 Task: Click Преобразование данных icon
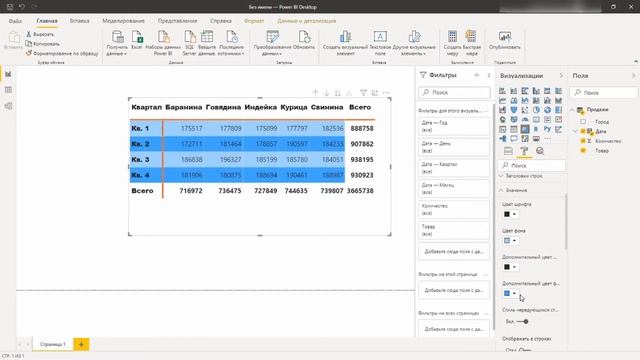pyautogui.click(x=272, y=42)
